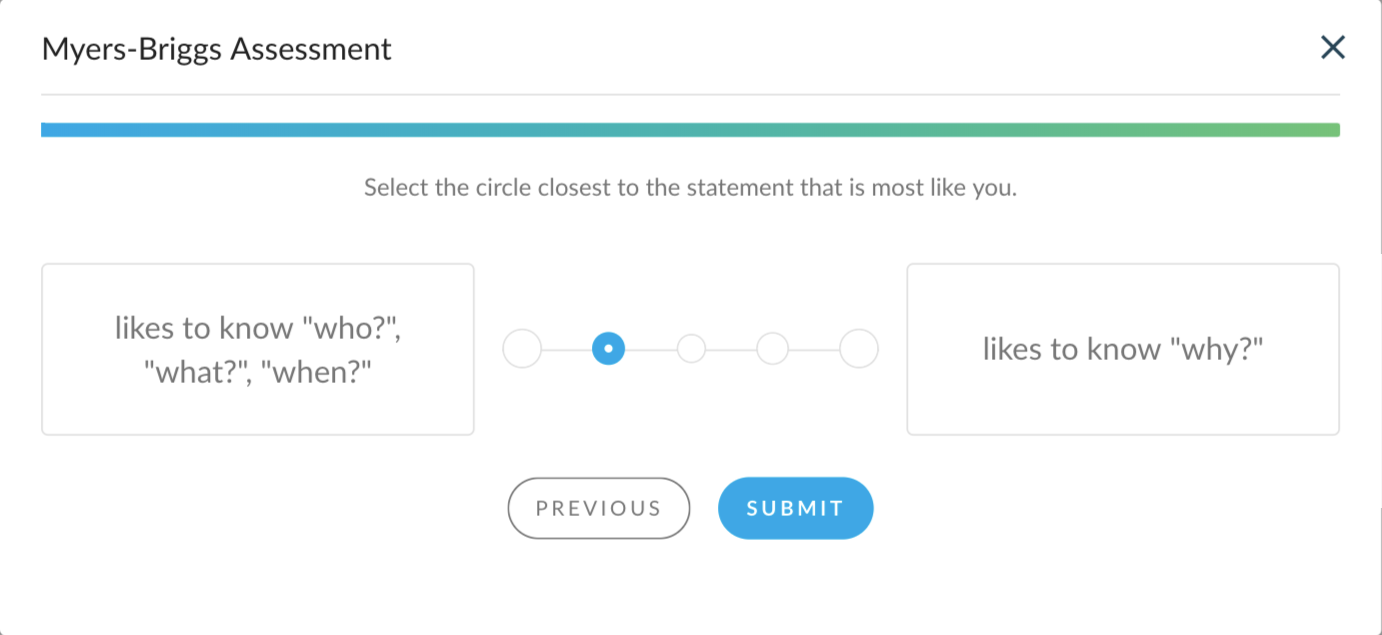Click the selected blue second circle
The height and width of the screenshot is (635, 1382).
point(608,349)
